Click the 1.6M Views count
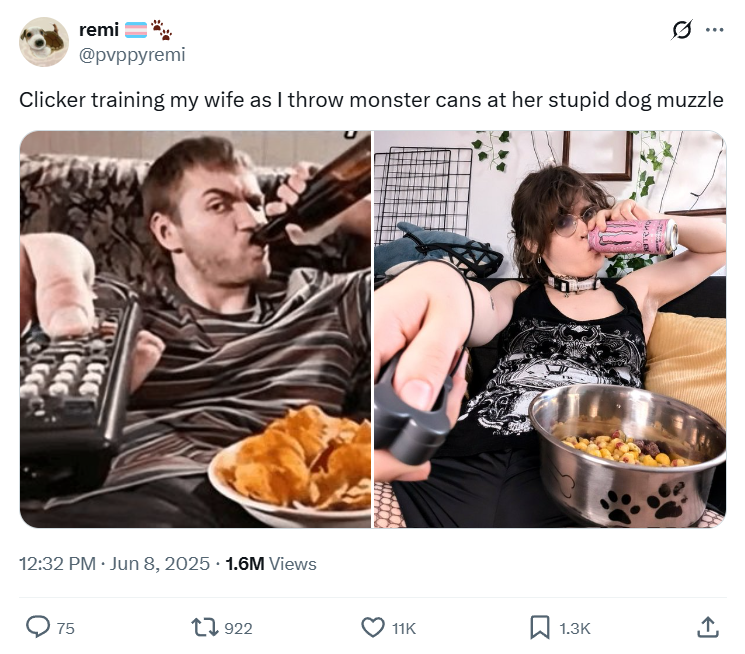Image resolution: width=745 pixels, height=654 pixels. click(x=271, y=564)
